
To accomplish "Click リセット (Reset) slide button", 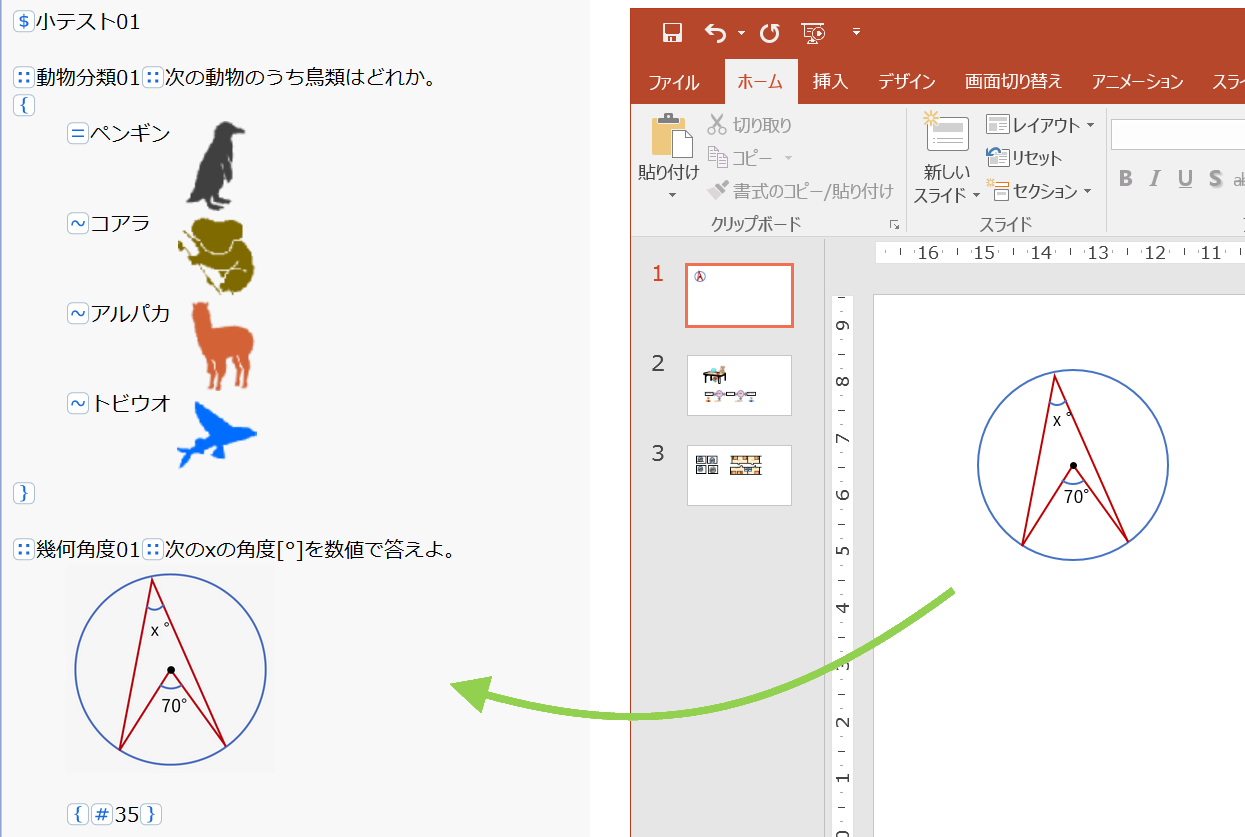I will (1024, 158).
